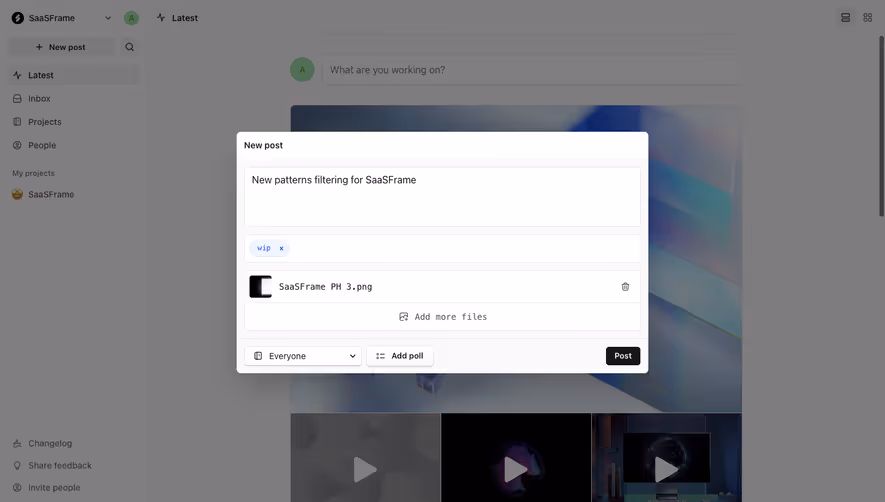Click the green avatar beside composer field
This screenshot has width=885, height=502.
[302, 69]
